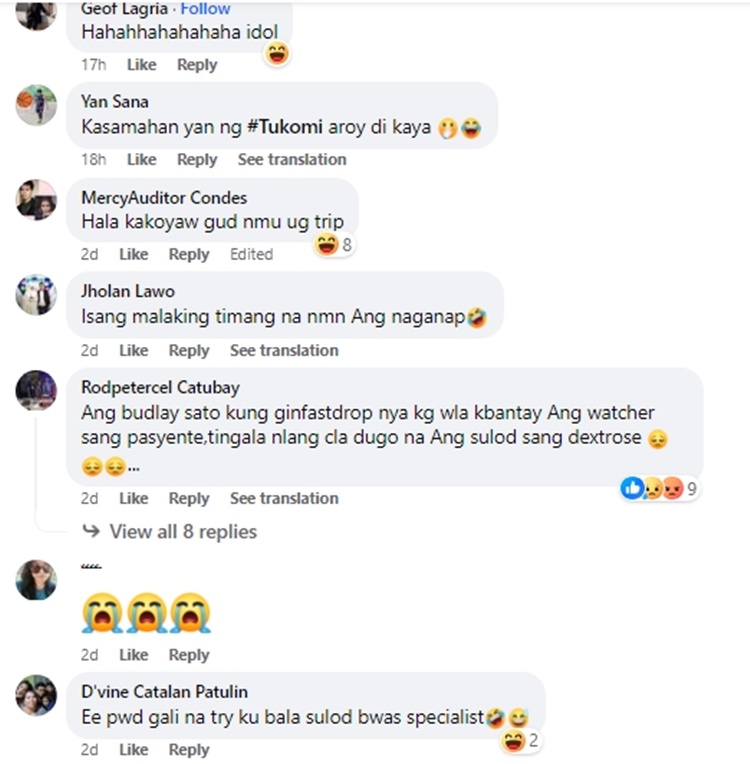Reply to D'vine Catalan Patulin's comment

click(x=189, y=749)
